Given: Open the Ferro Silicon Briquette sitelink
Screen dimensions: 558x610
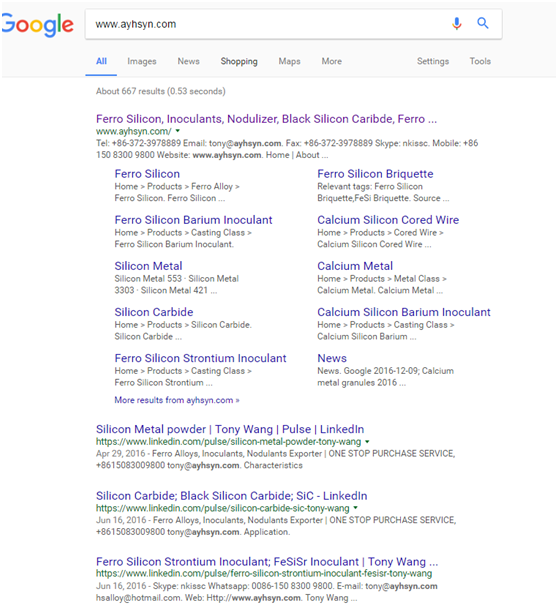Looking at the screenshot, I should pos(375,174).
